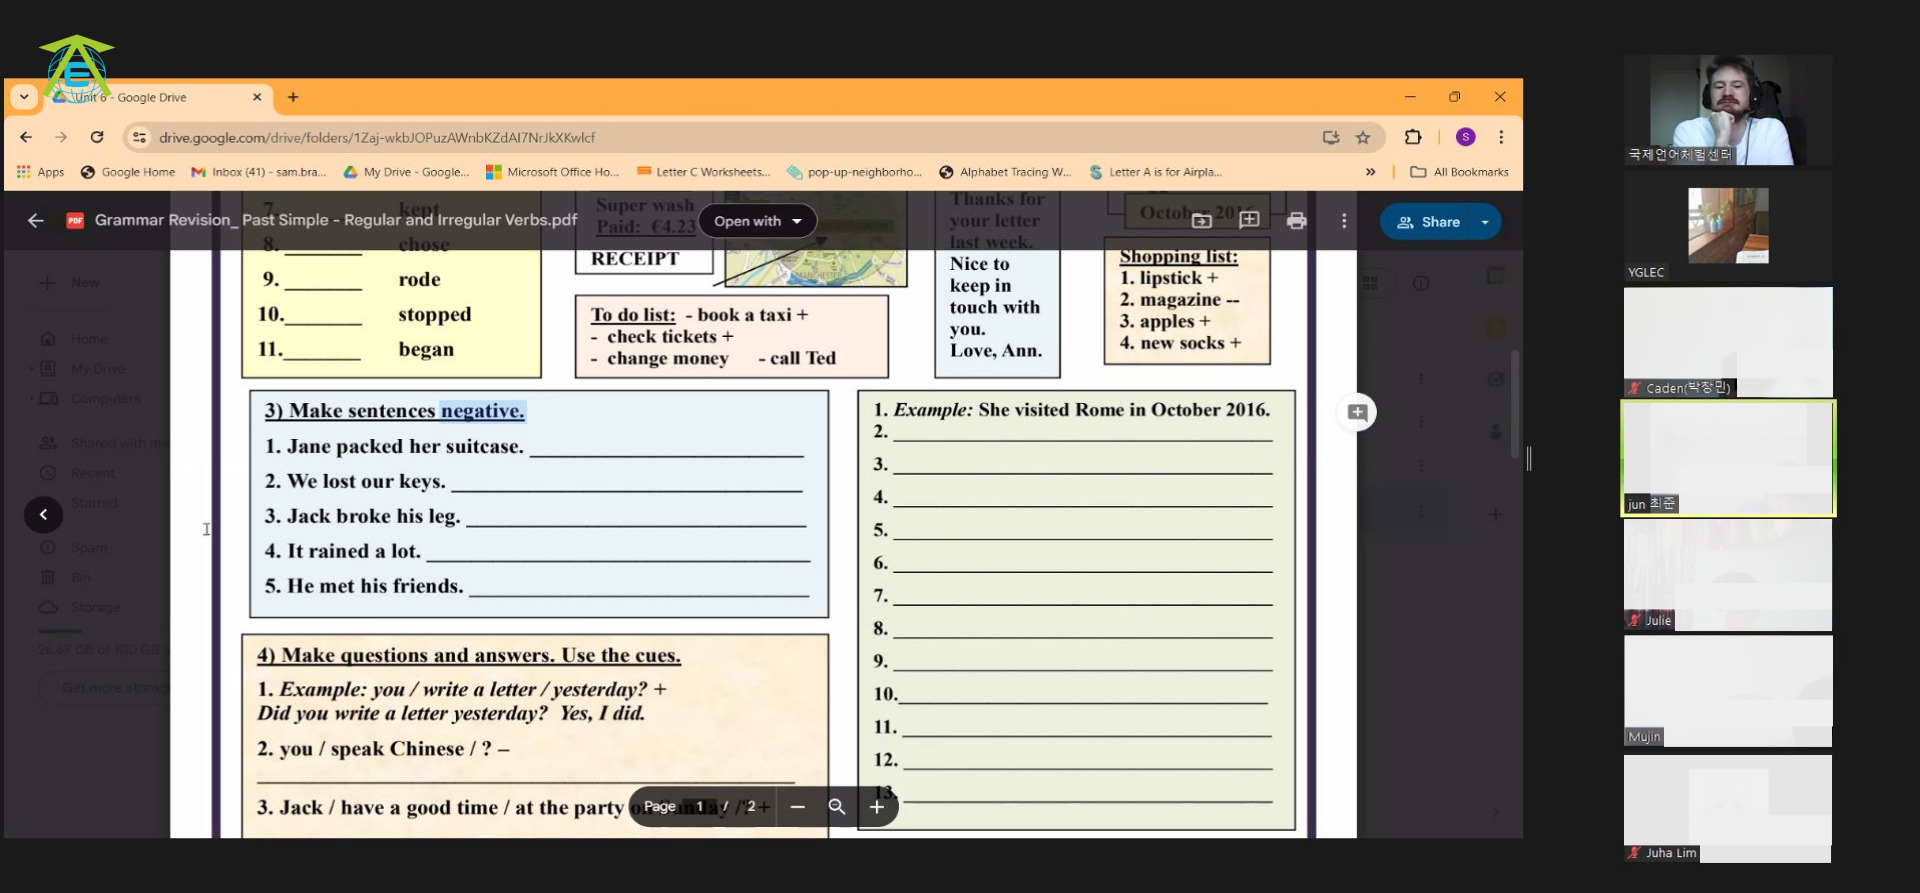Image resolution: width=1920 pixels, height=893 pixels.
Task: Select the Juha Lim participant video tile
Action: tap(1728, 808)
